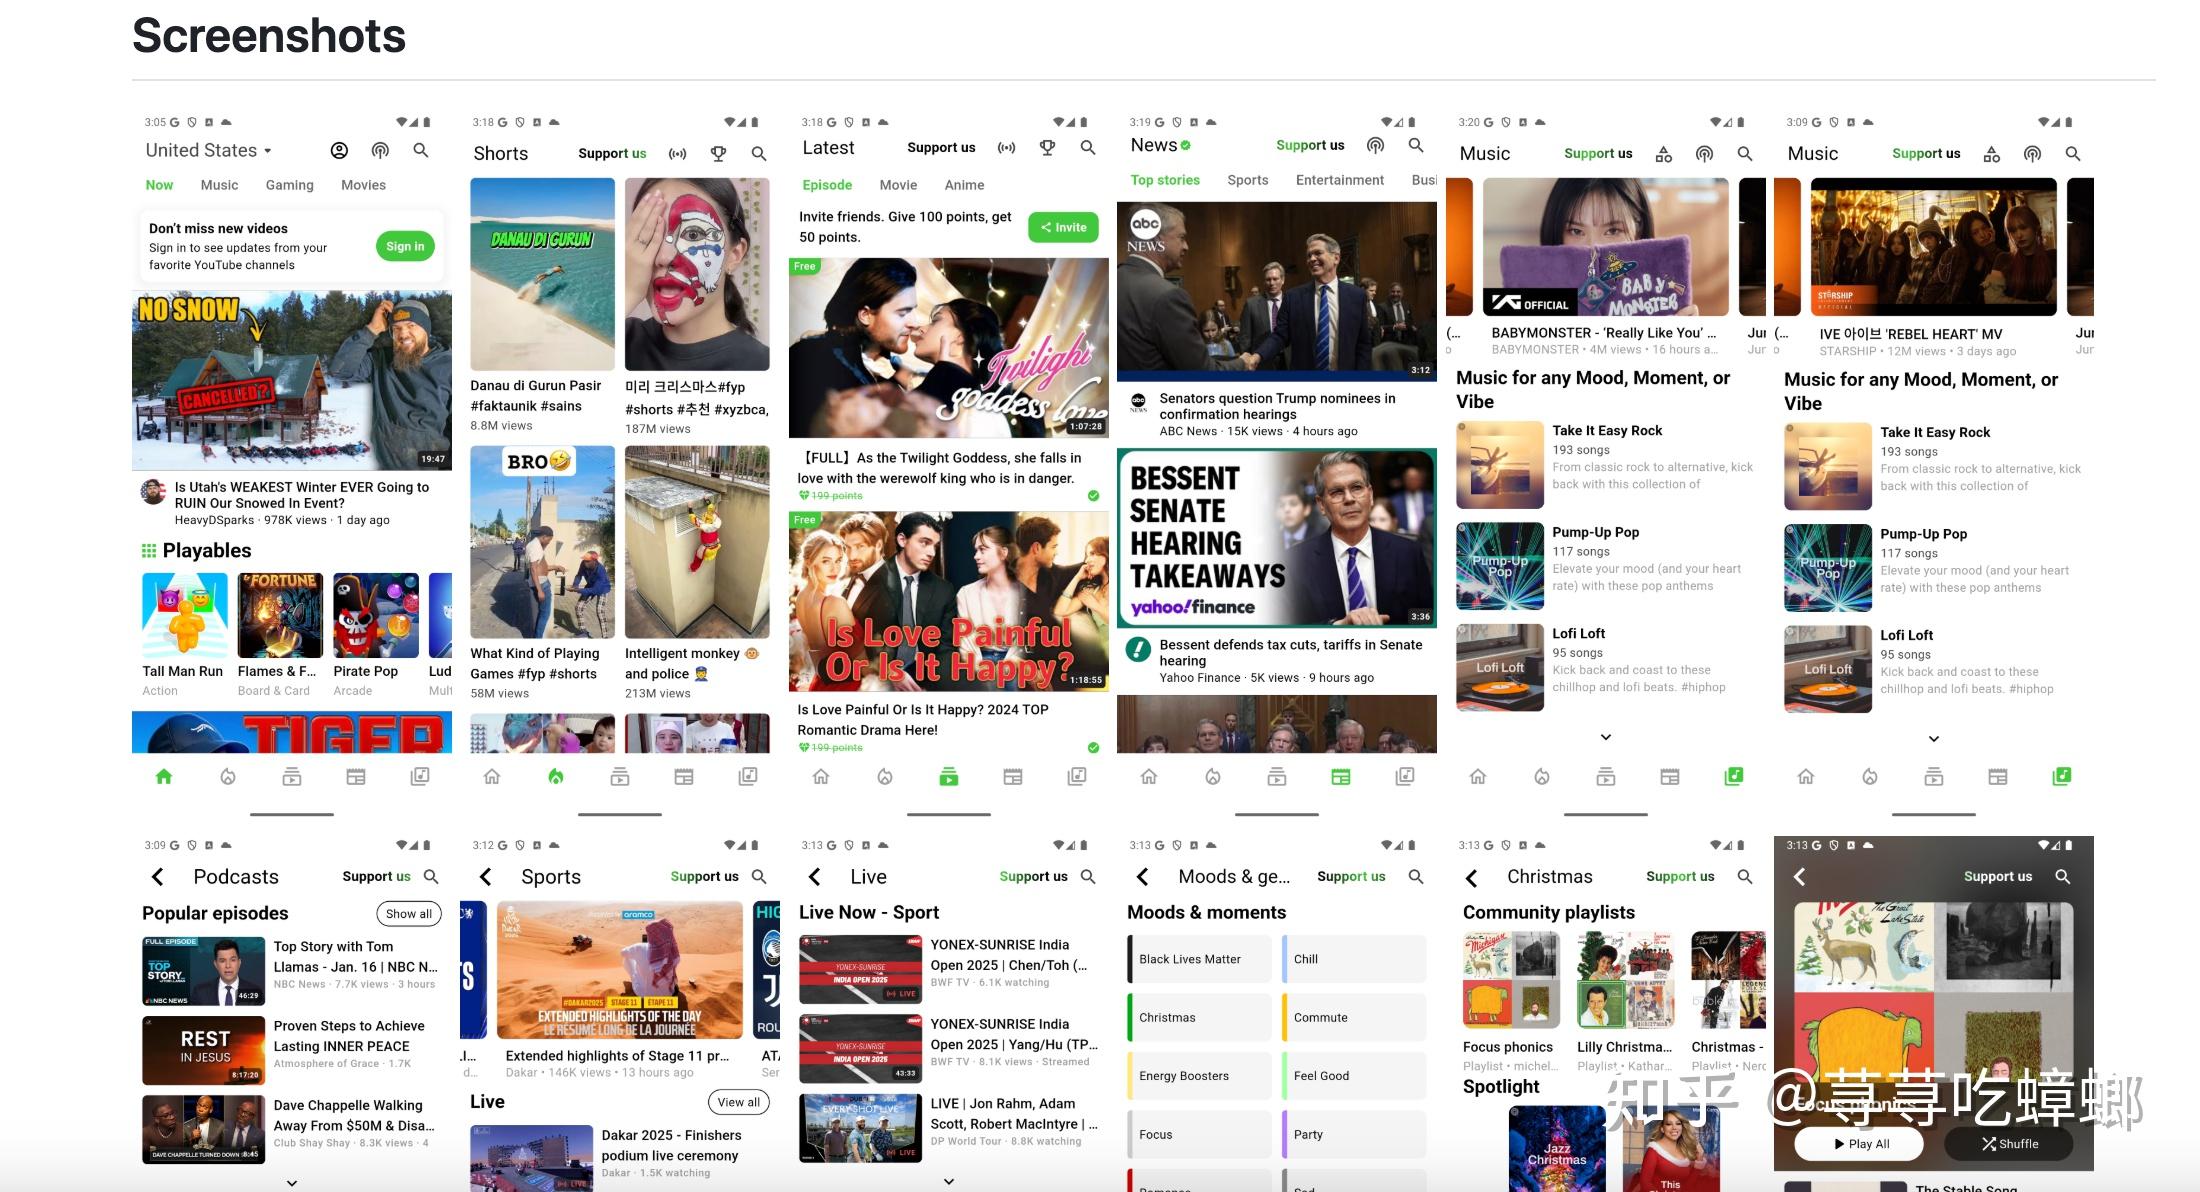2200x1192 pixels.
Task: Tap the back arrow on the Christmas screen
Action: 1471,877
